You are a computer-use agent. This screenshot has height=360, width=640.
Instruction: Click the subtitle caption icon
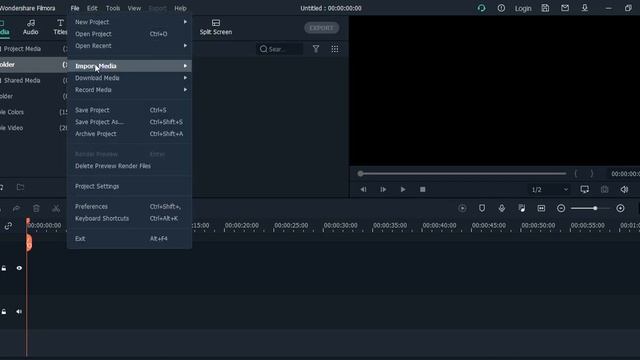point(541,208)
